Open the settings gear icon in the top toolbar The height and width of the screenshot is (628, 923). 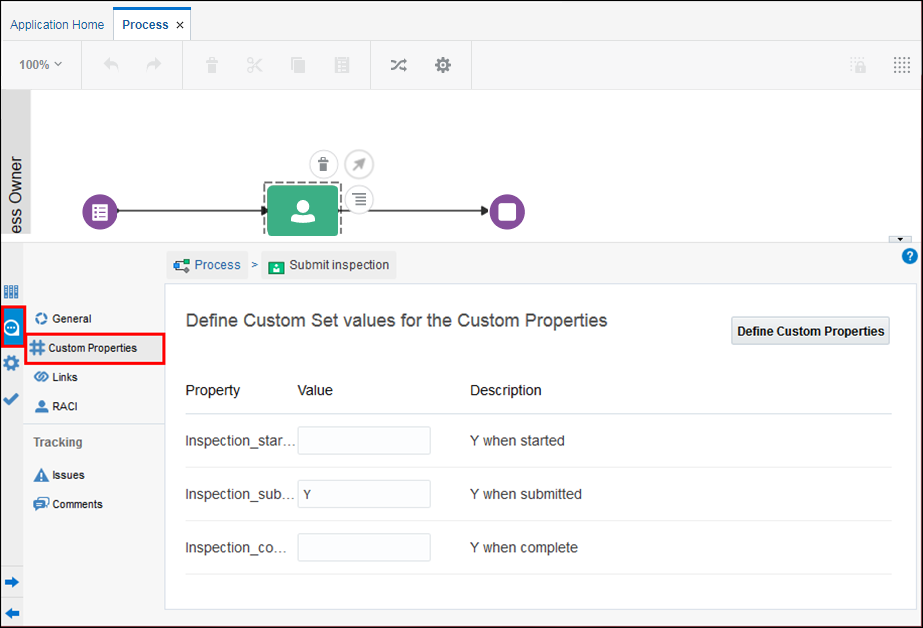point(442,64)
